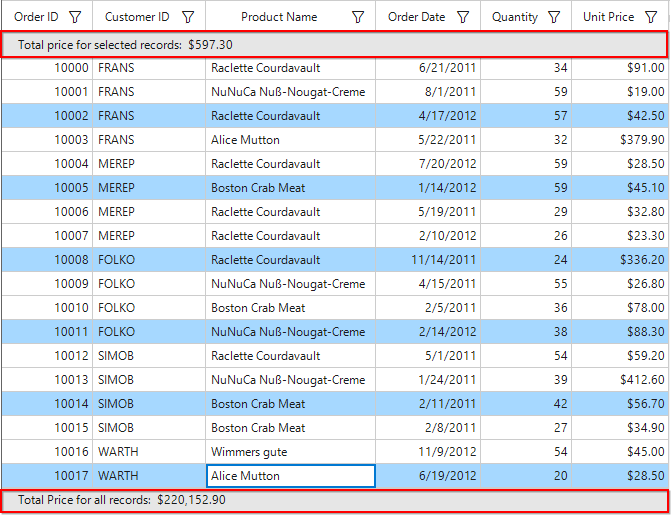The width and height of the screenshot is (671, 515).
Task: Click the order date 1/14/2012
Action: pyautogui.click(x=428, y=188)
